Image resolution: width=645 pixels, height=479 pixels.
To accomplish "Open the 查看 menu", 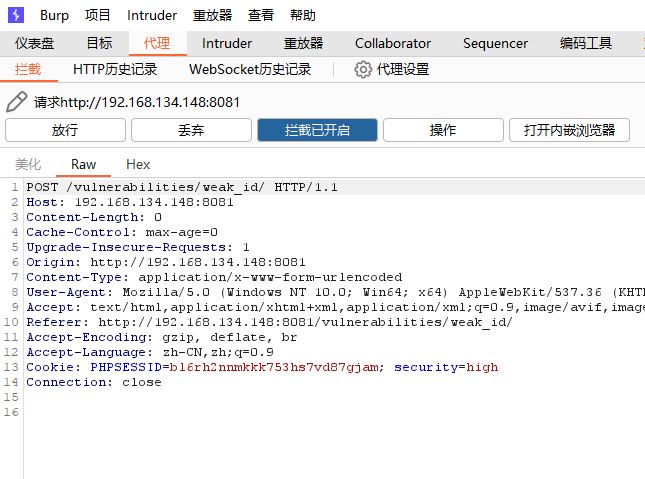I will 261,15.
